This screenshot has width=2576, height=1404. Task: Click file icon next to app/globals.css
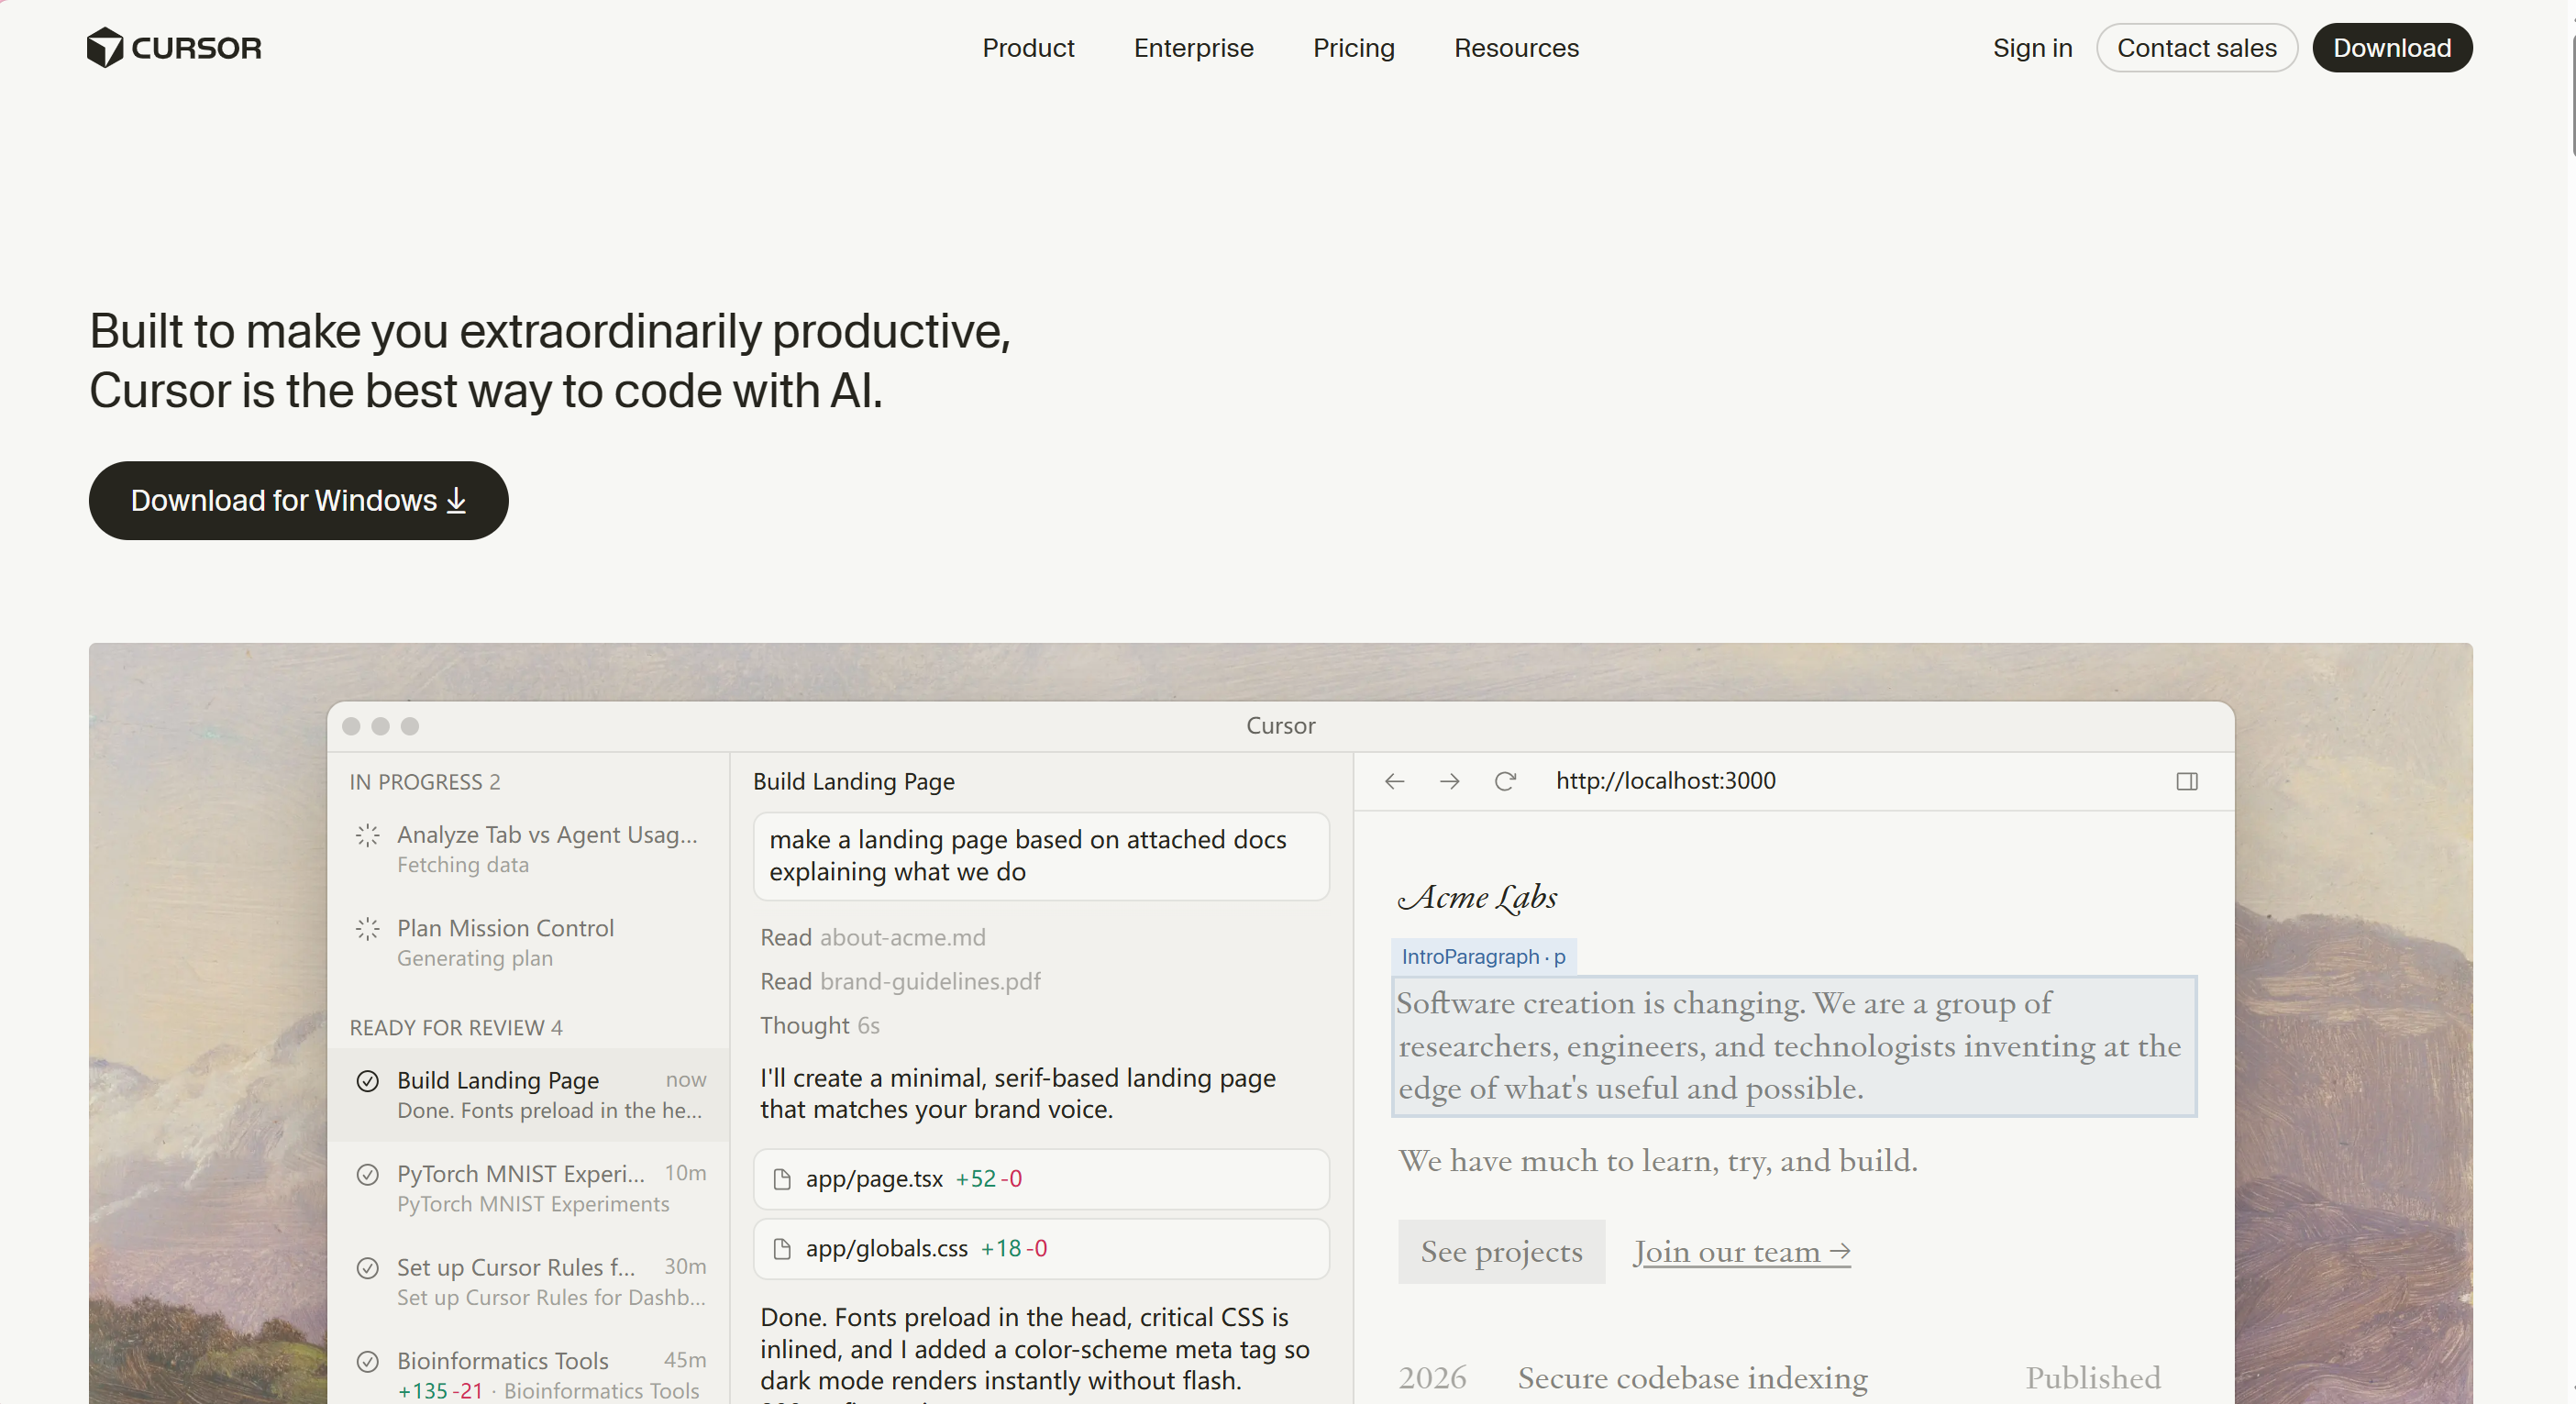tap(782, 1249)
